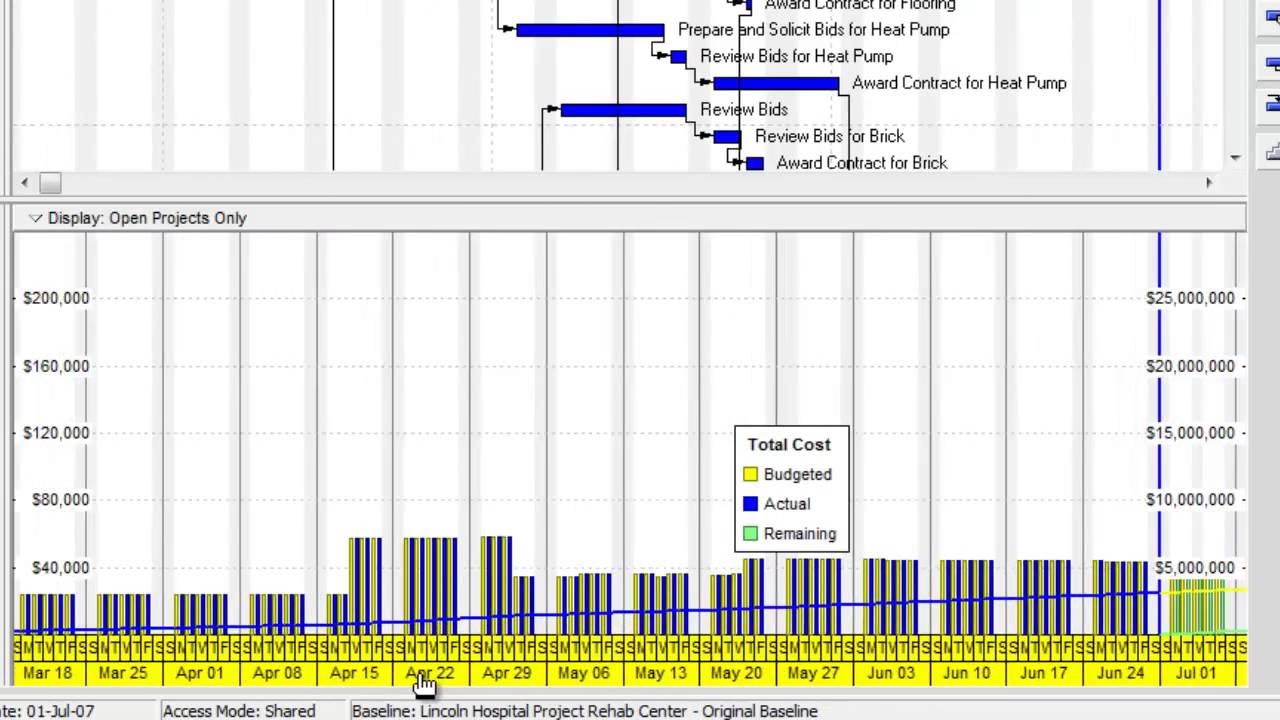
Task: Open the steps icon on right toolbar
Action: (1273, 152)
